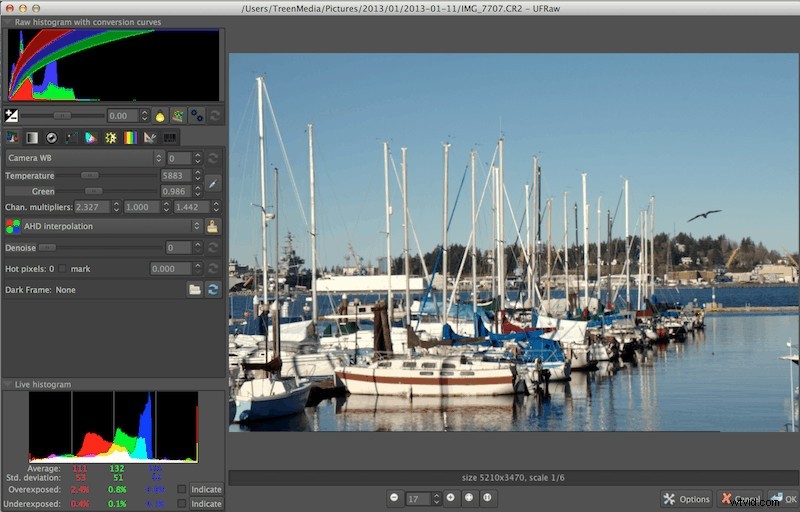Click the stepper for channel multiplier 1.442

[x=216, y=207]
